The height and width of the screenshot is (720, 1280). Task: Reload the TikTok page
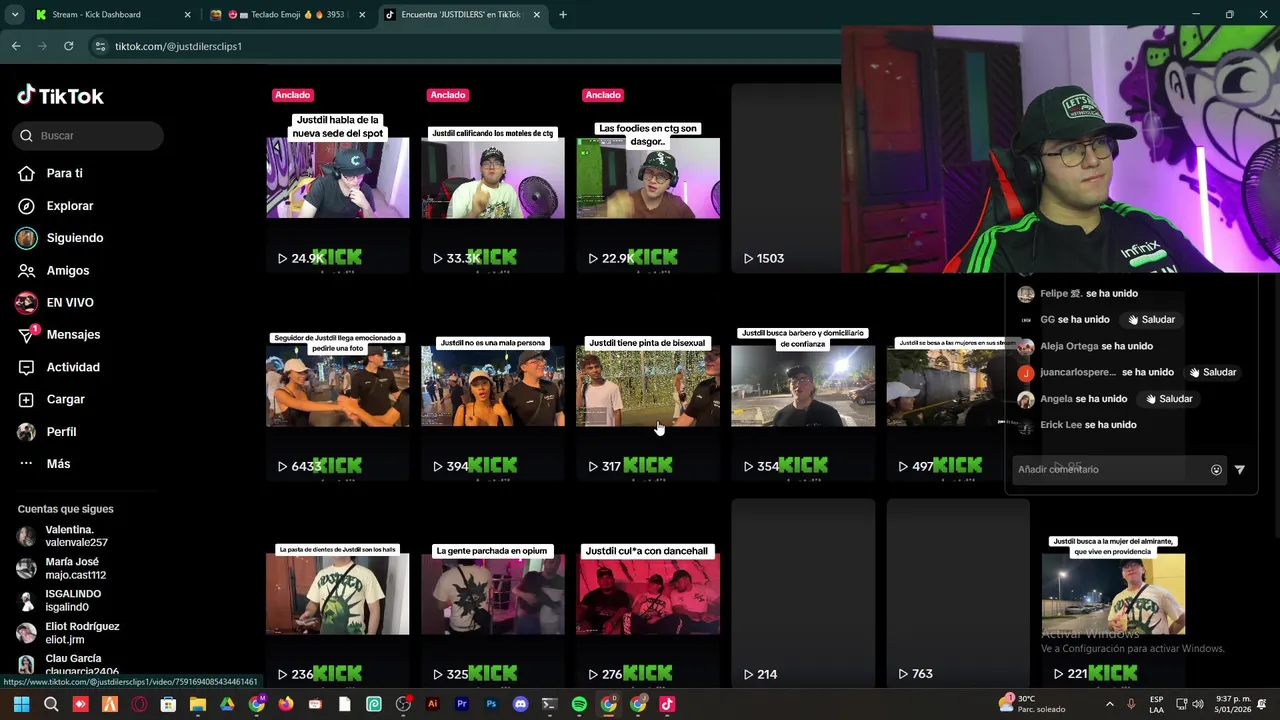(x=68, y=46)
